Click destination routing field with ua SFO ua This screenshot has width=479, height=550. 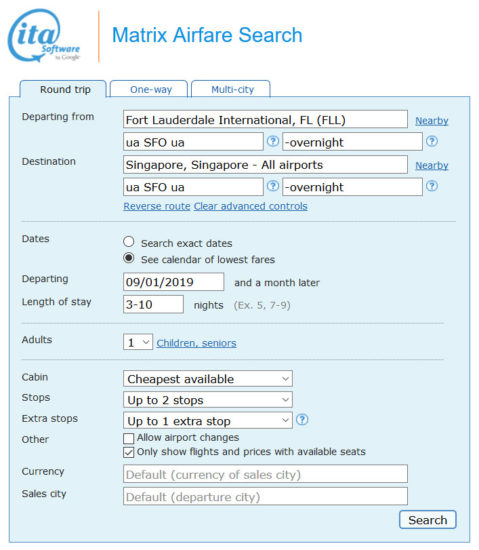[193, 187]
